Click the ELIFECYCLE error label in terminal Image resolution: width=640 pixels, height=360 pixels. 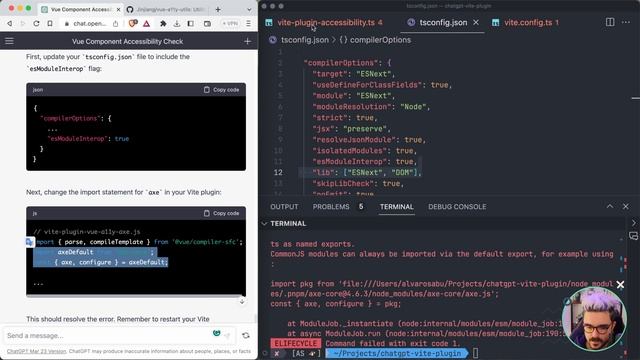coord(296,343)
